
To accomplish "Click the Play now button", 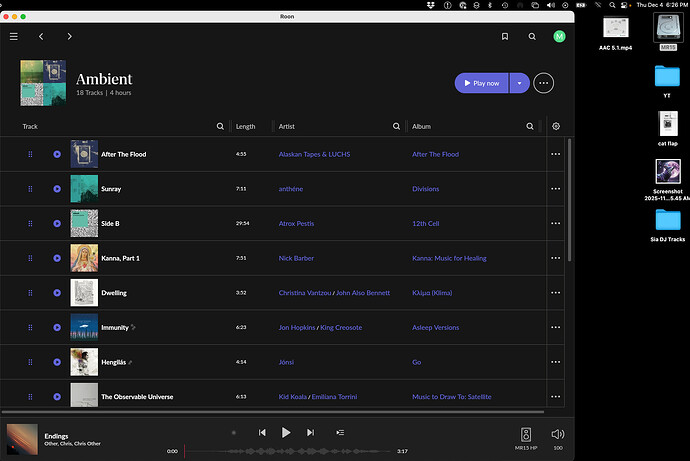I will tap(481, 83).
